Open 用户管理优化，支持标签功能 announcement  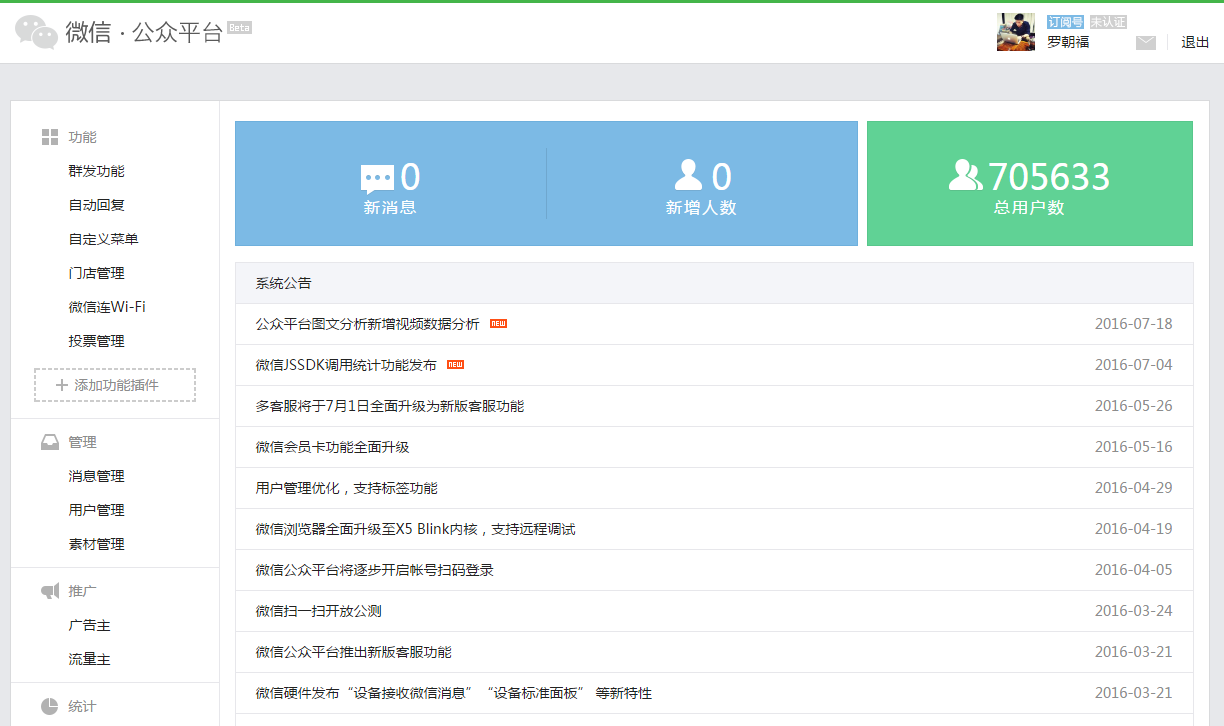tap(347, 488)
